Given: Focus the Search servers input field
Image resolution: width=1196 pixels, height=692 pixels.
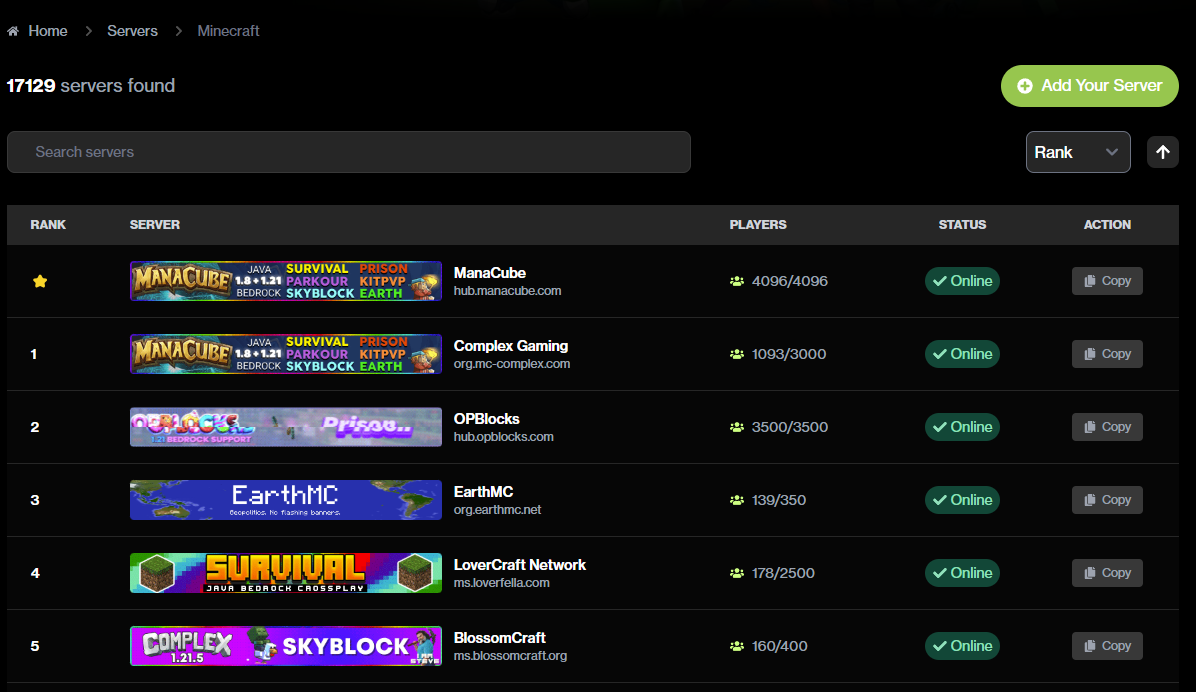Looking at the screenshot, I should (348, 152).
